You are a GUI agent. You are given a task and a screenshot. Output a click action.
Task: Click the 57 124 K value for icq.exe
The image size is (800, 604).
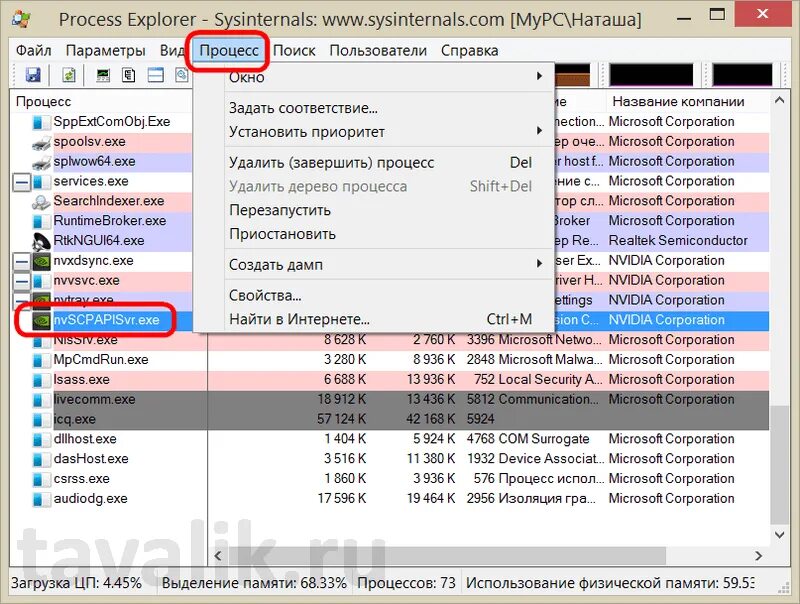pyautogui.click(x=341, y=419)
